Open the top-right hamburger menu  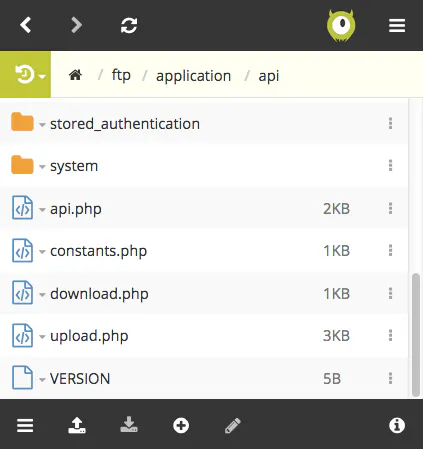pos(397,26)
